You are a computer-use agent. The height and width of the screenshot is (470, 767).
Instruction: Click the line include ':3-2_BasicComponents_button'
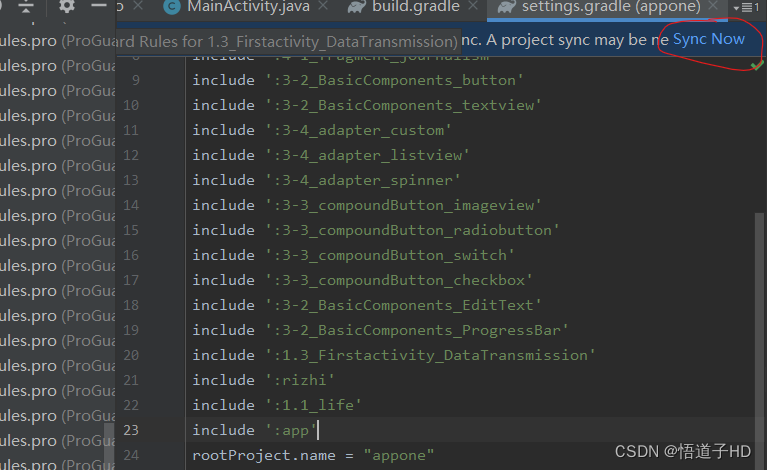358,80
